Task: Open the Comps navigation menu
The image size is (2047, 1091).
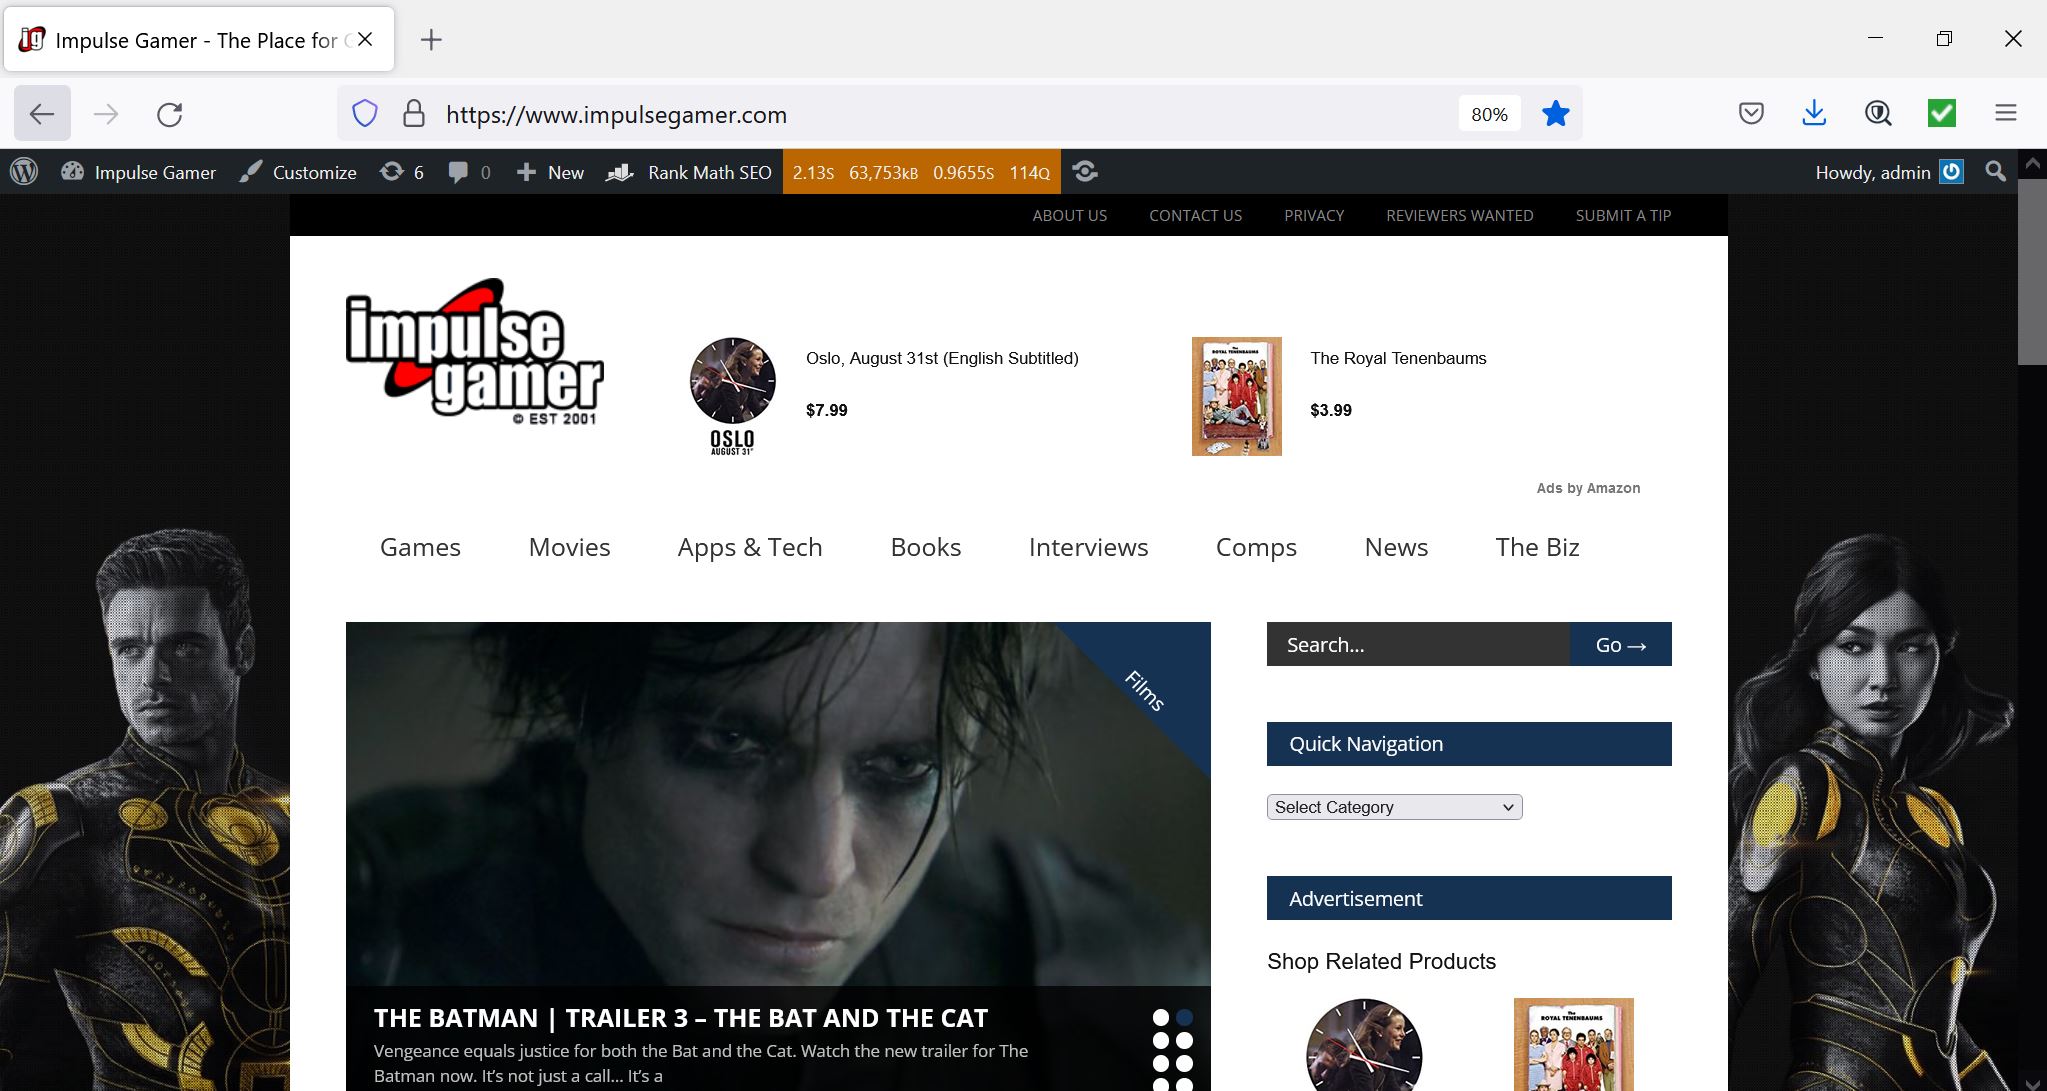Action: (x=1256, y=547)
